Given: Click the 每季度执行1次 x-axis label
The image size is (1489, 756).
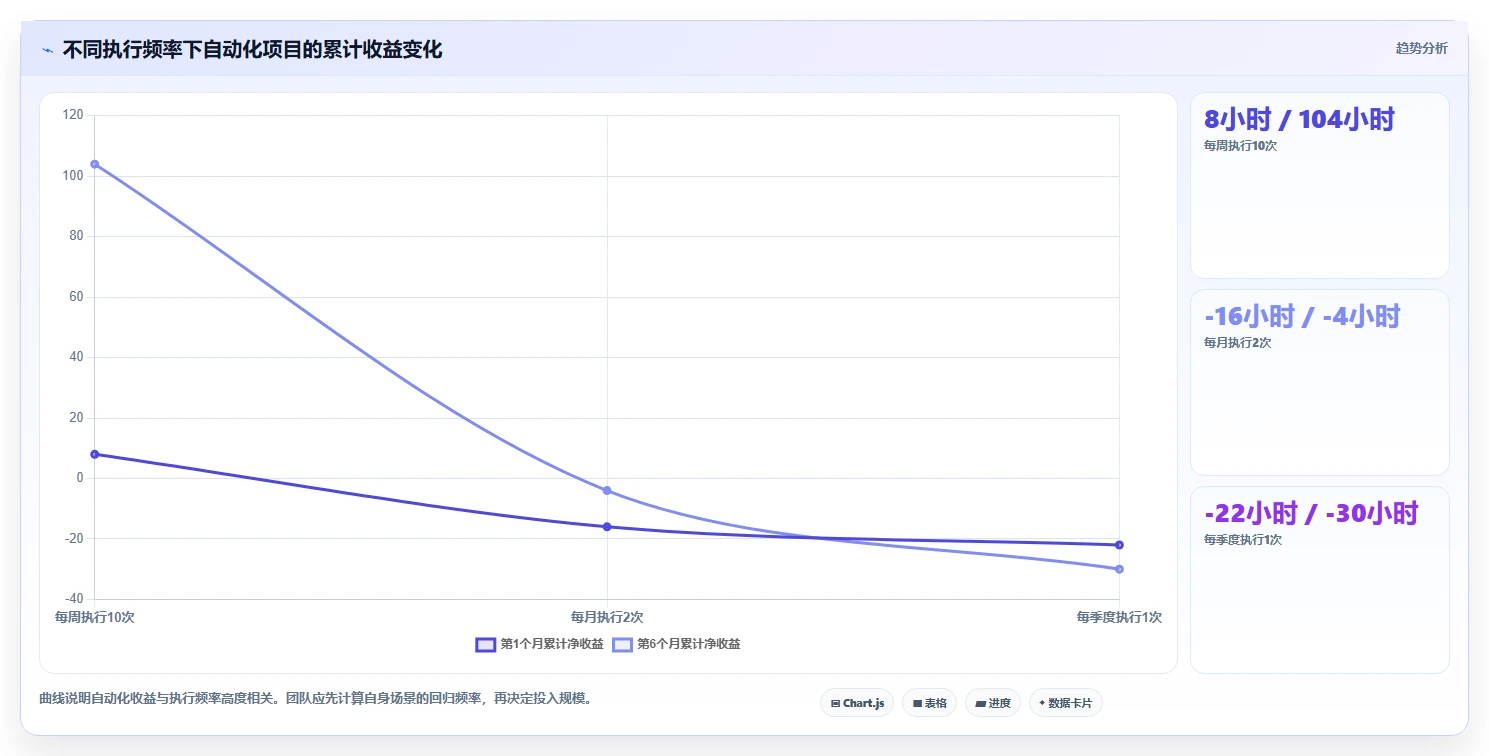Looking at the screenshot, I should point(1119,617).
